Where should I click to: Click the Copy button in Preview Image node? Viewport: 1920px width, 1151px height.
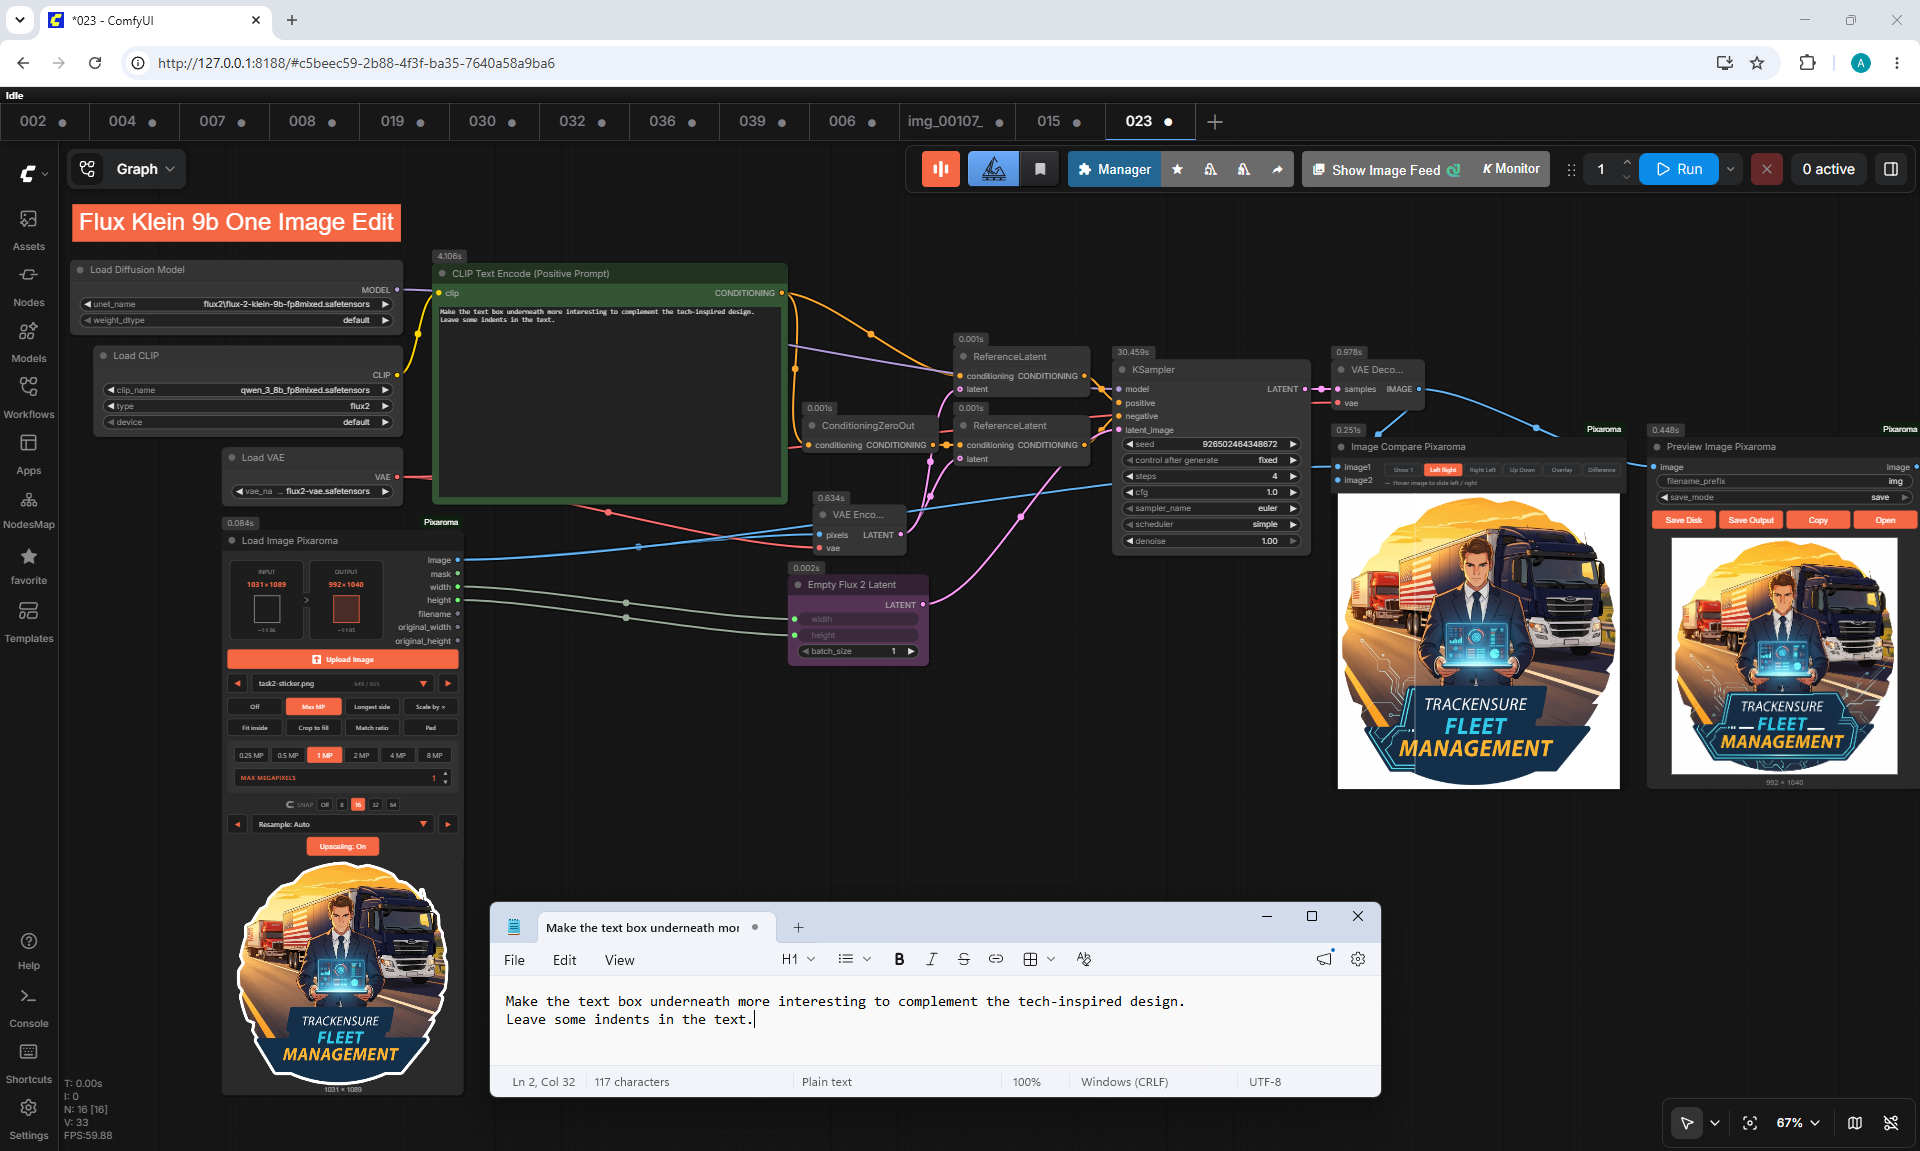point(1818,520)
